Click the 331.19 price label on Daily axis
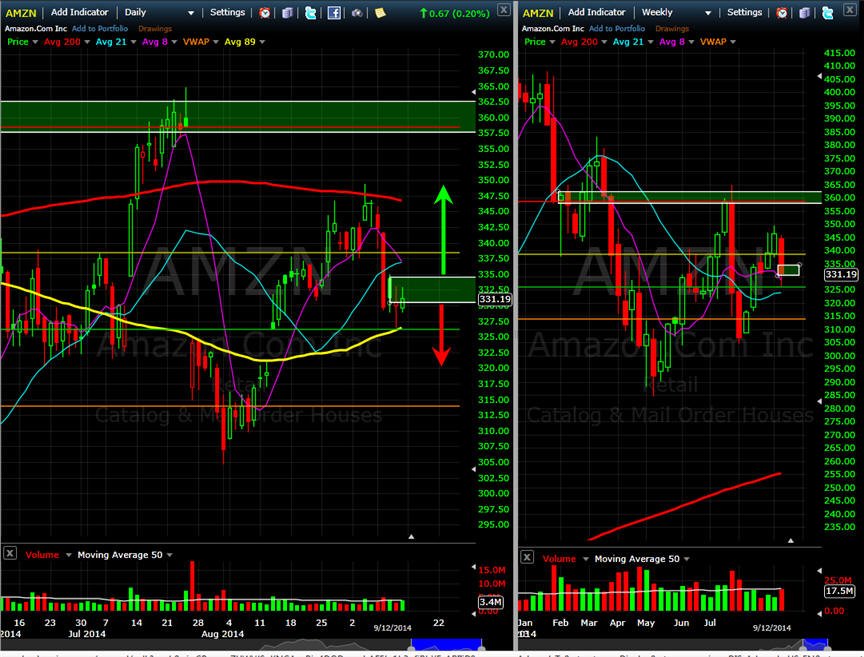 [494, 299]
